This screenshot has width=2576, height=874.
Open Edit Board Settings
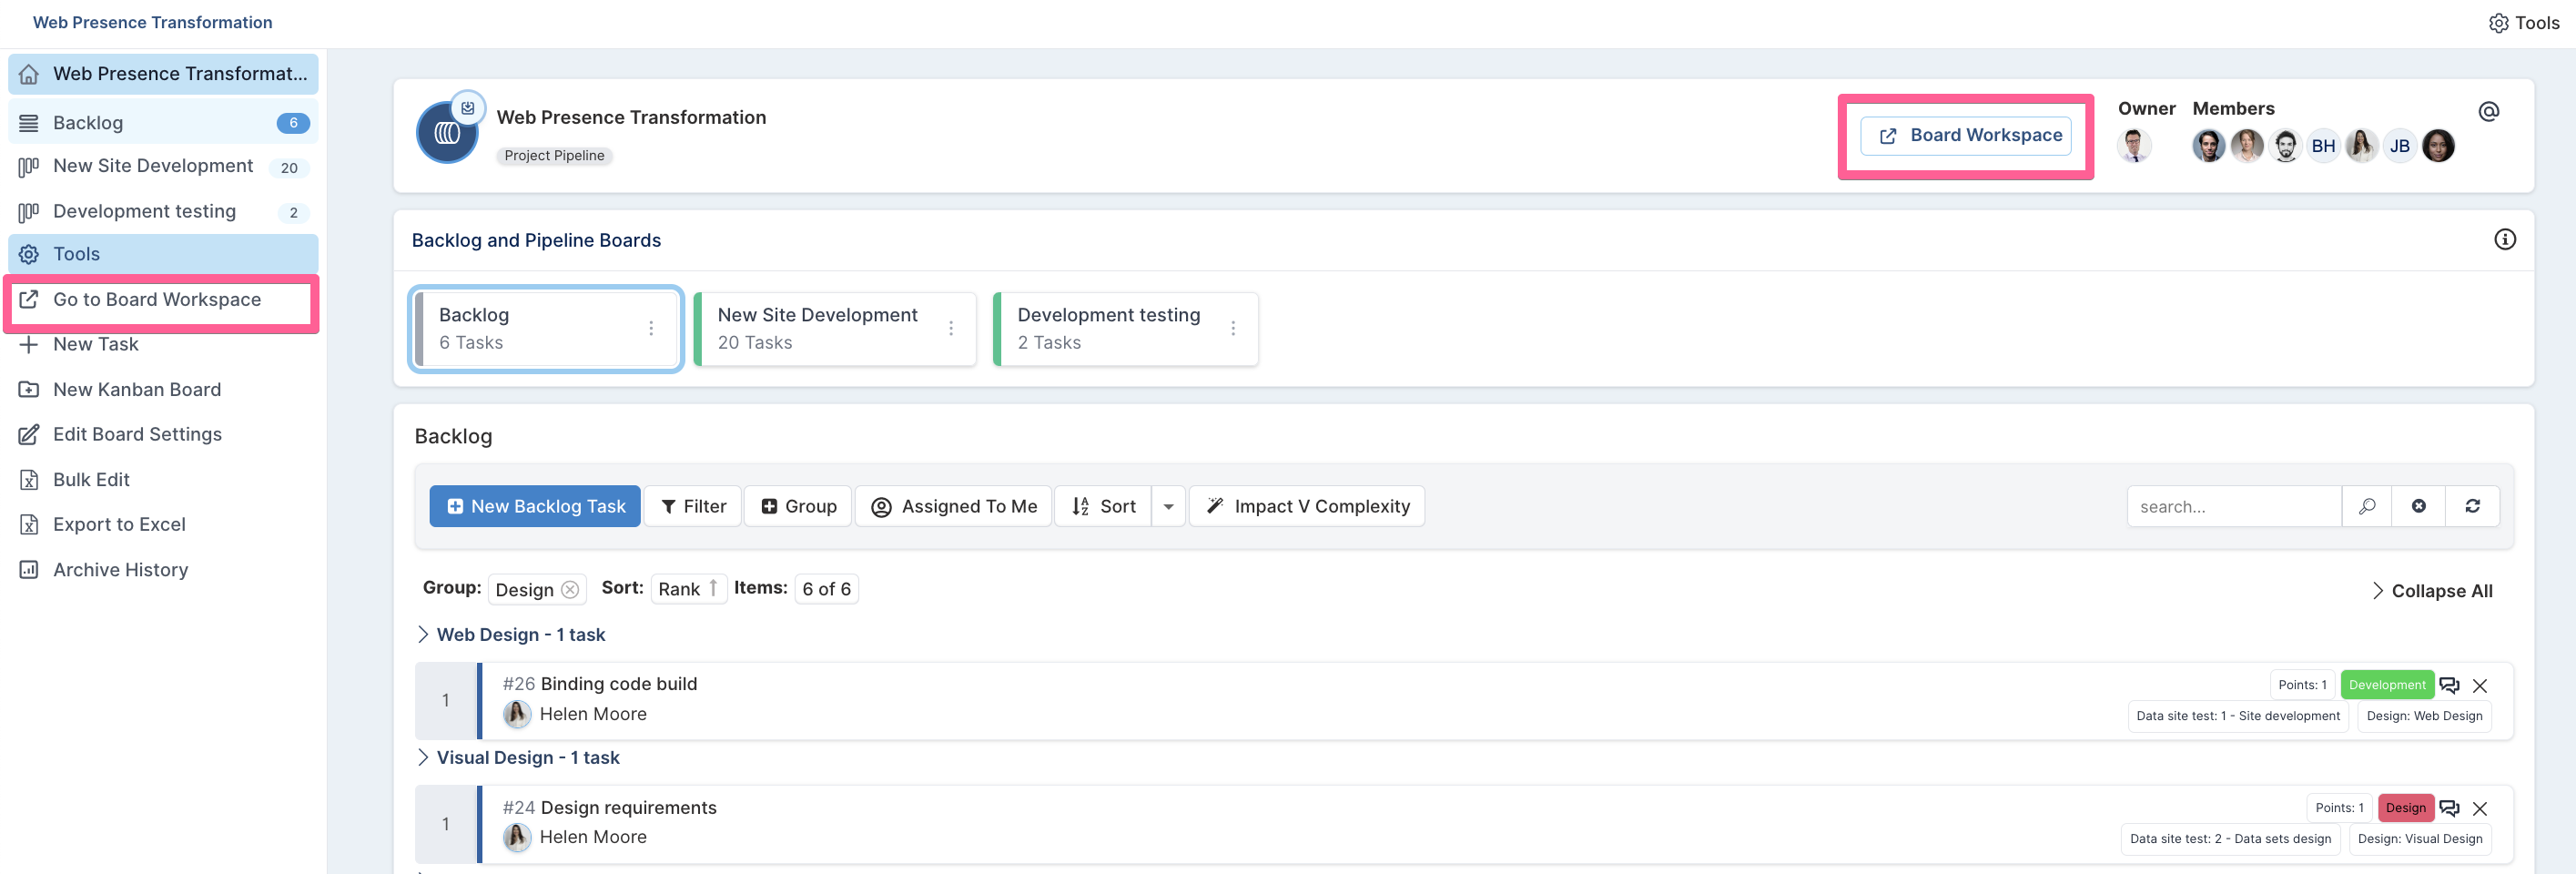[163, 434]
